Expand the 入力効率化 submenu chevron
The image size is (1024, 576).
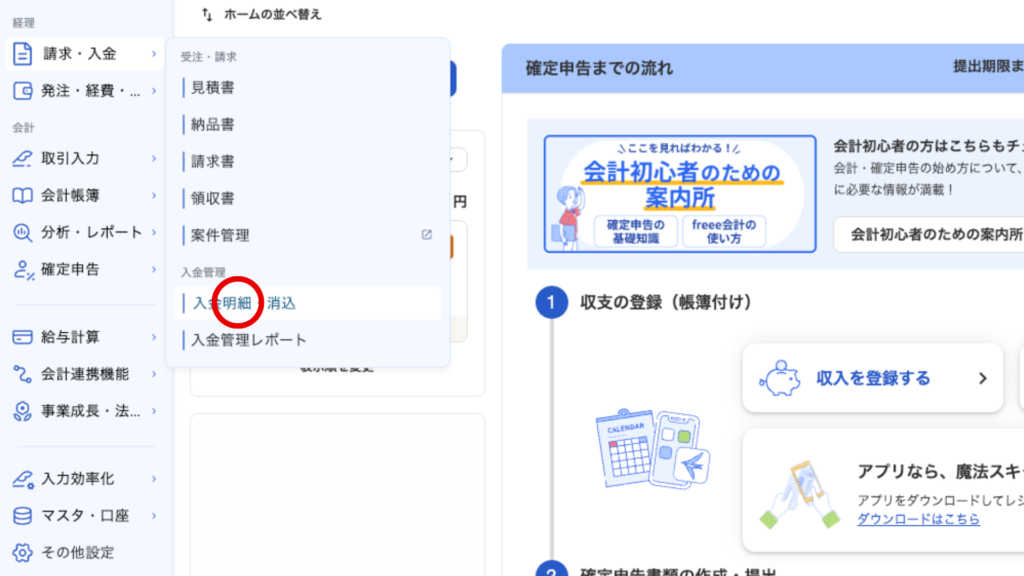(x=154, y=479)
